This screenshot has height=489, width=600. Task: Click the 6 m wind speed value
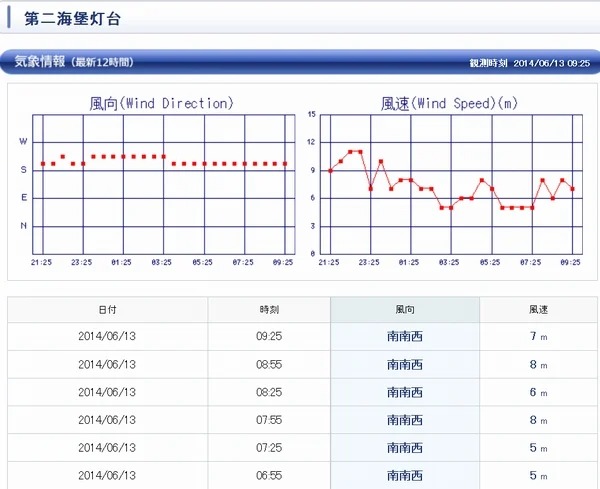coord(538,393)
